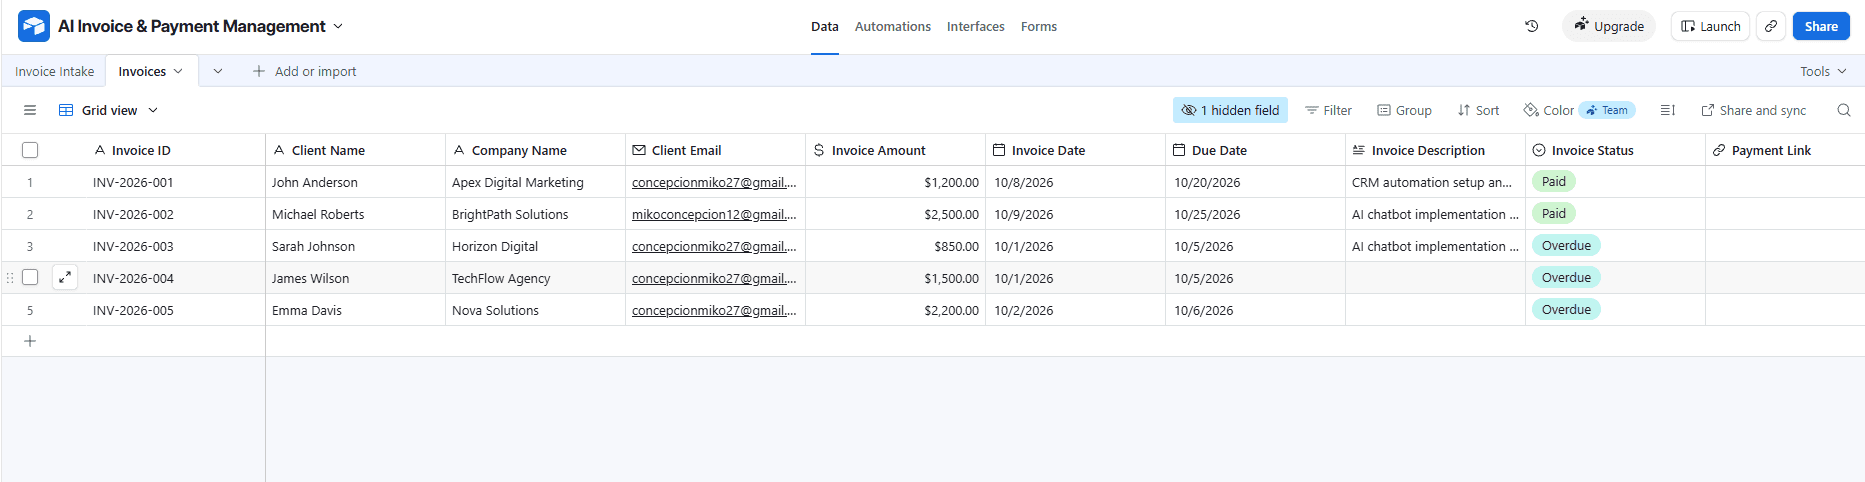Image resolution: width=1865 pixels, height=482 pixels.
Task: Click the blue Share button
Action: (x=1821, y=26)
